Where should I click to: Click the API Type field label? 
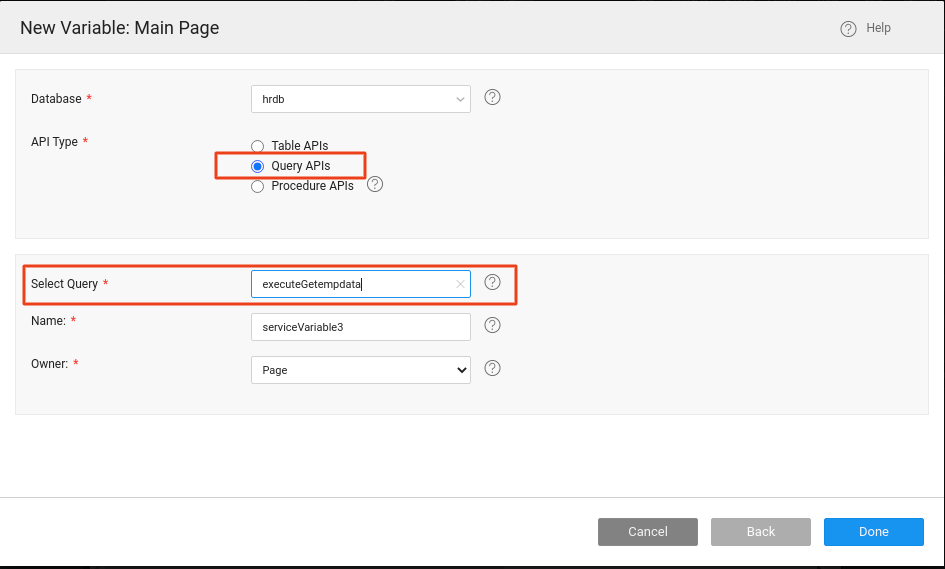coord(54,142)
